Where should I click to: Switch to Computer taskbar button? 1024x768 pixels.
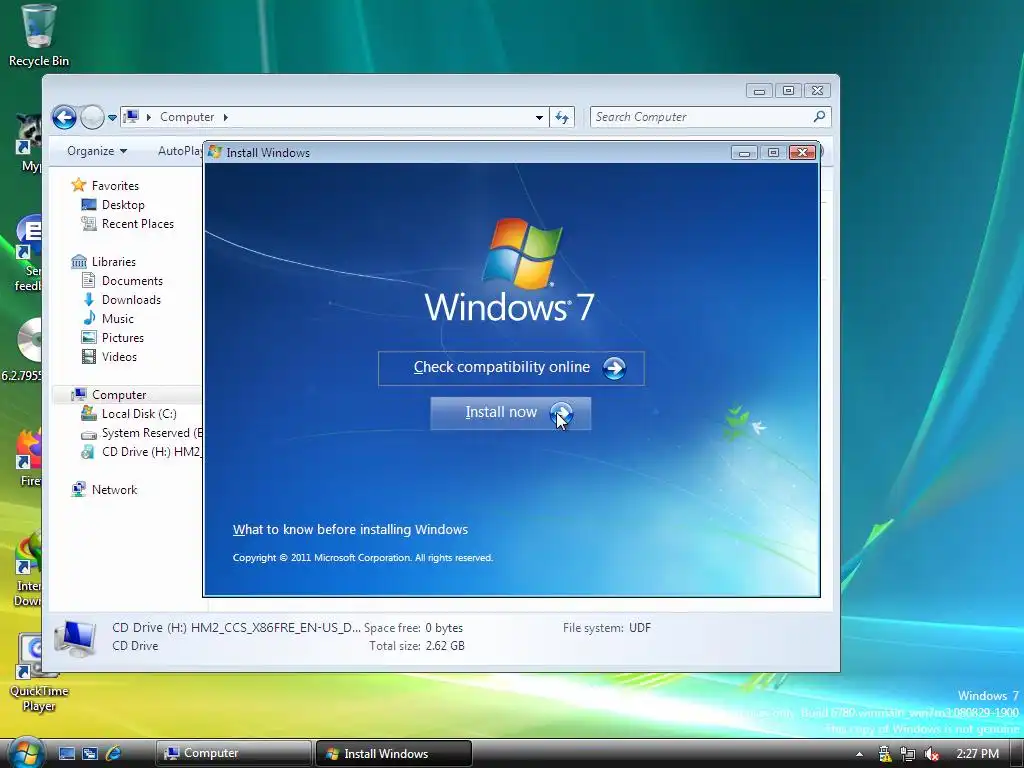[x=234, y=753]
